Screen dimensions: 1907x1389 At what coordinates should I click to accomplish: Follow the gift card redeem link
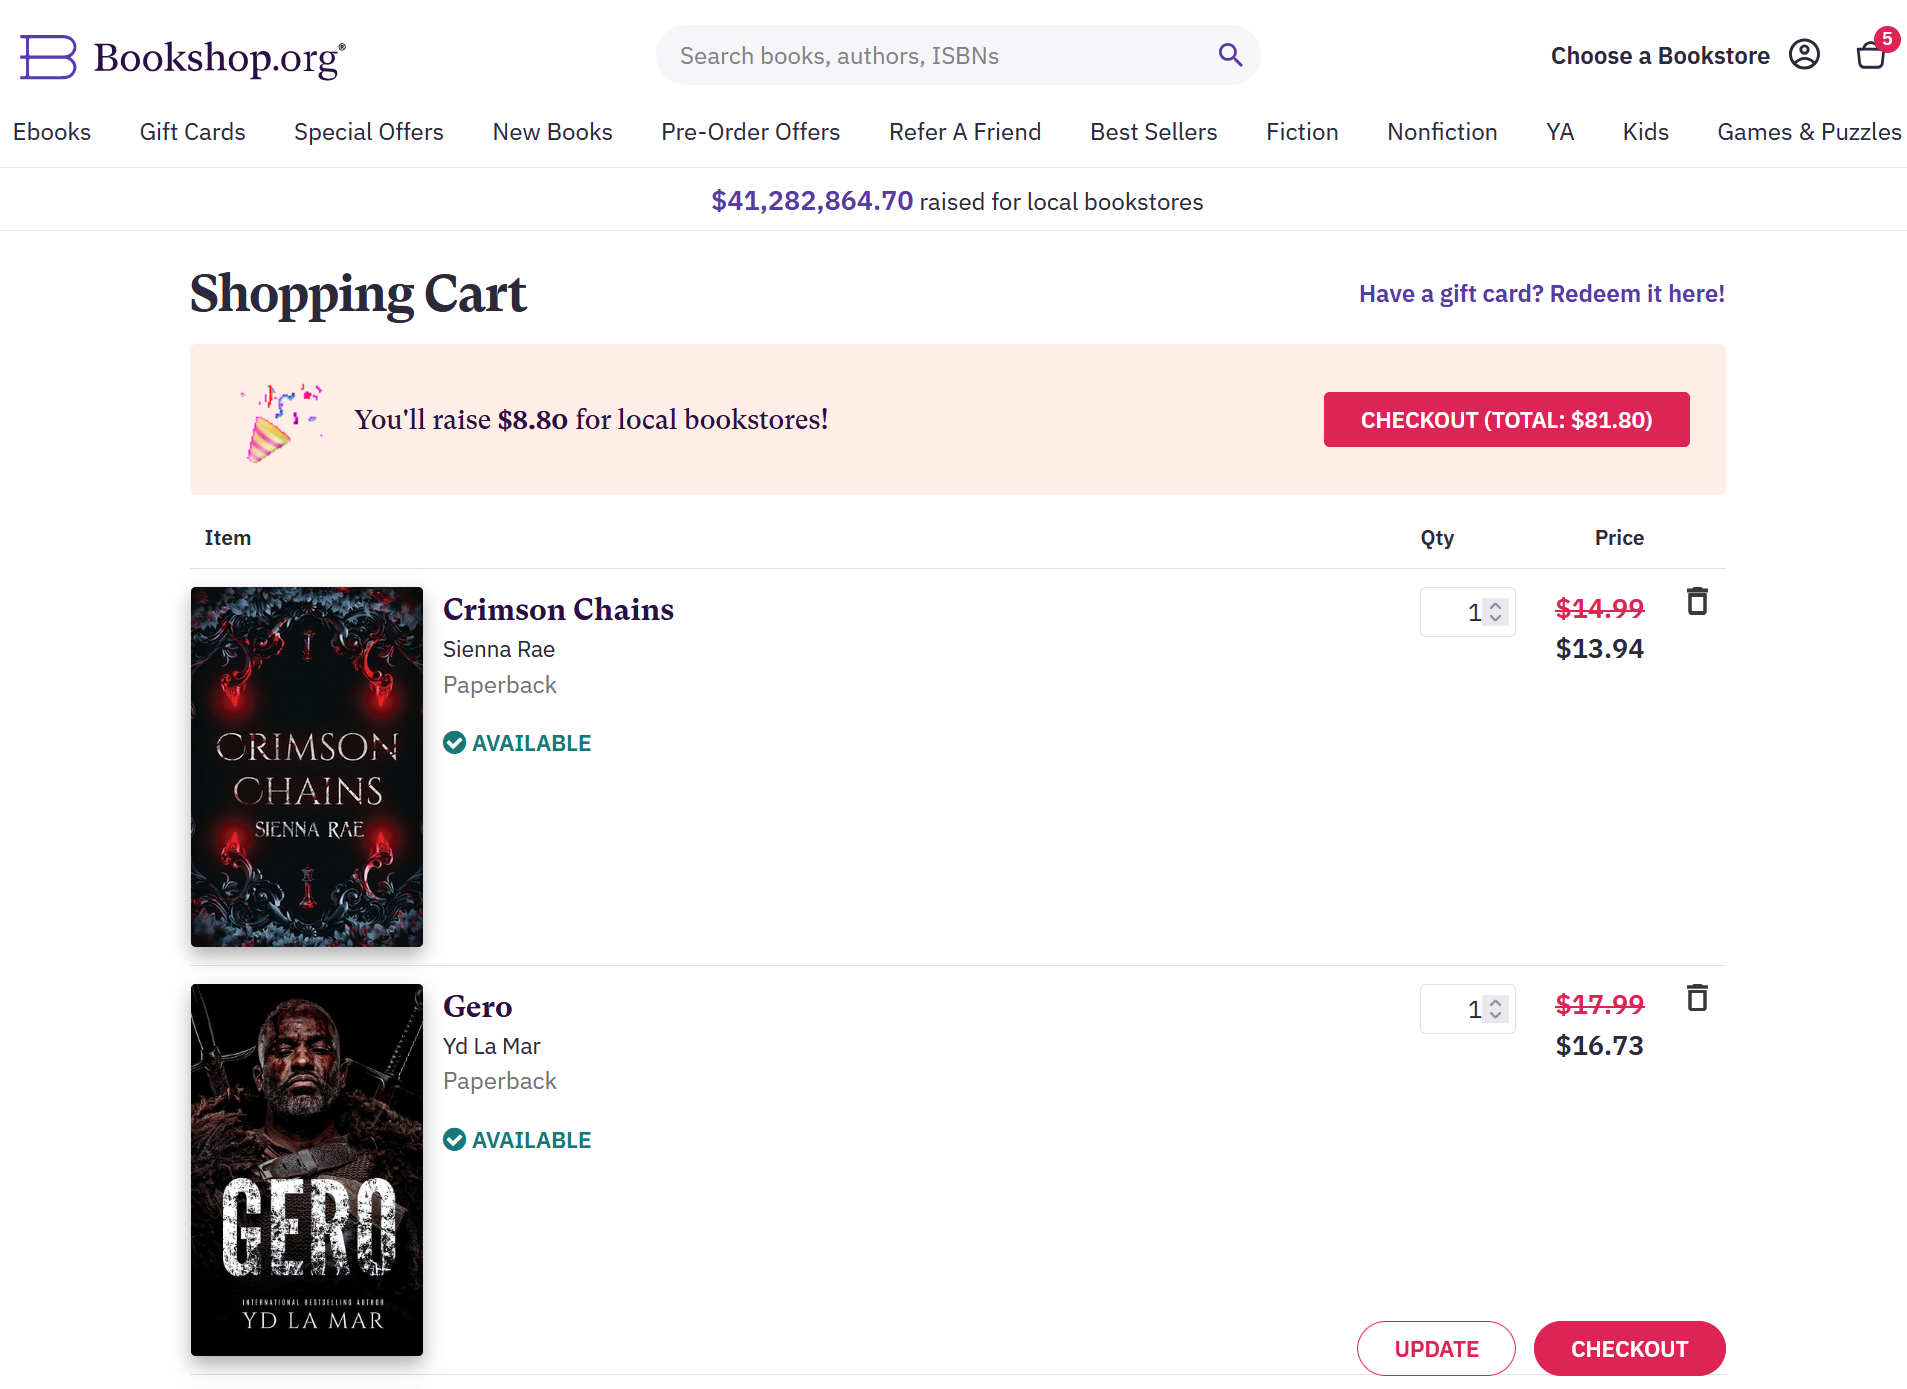[1541, 294]
